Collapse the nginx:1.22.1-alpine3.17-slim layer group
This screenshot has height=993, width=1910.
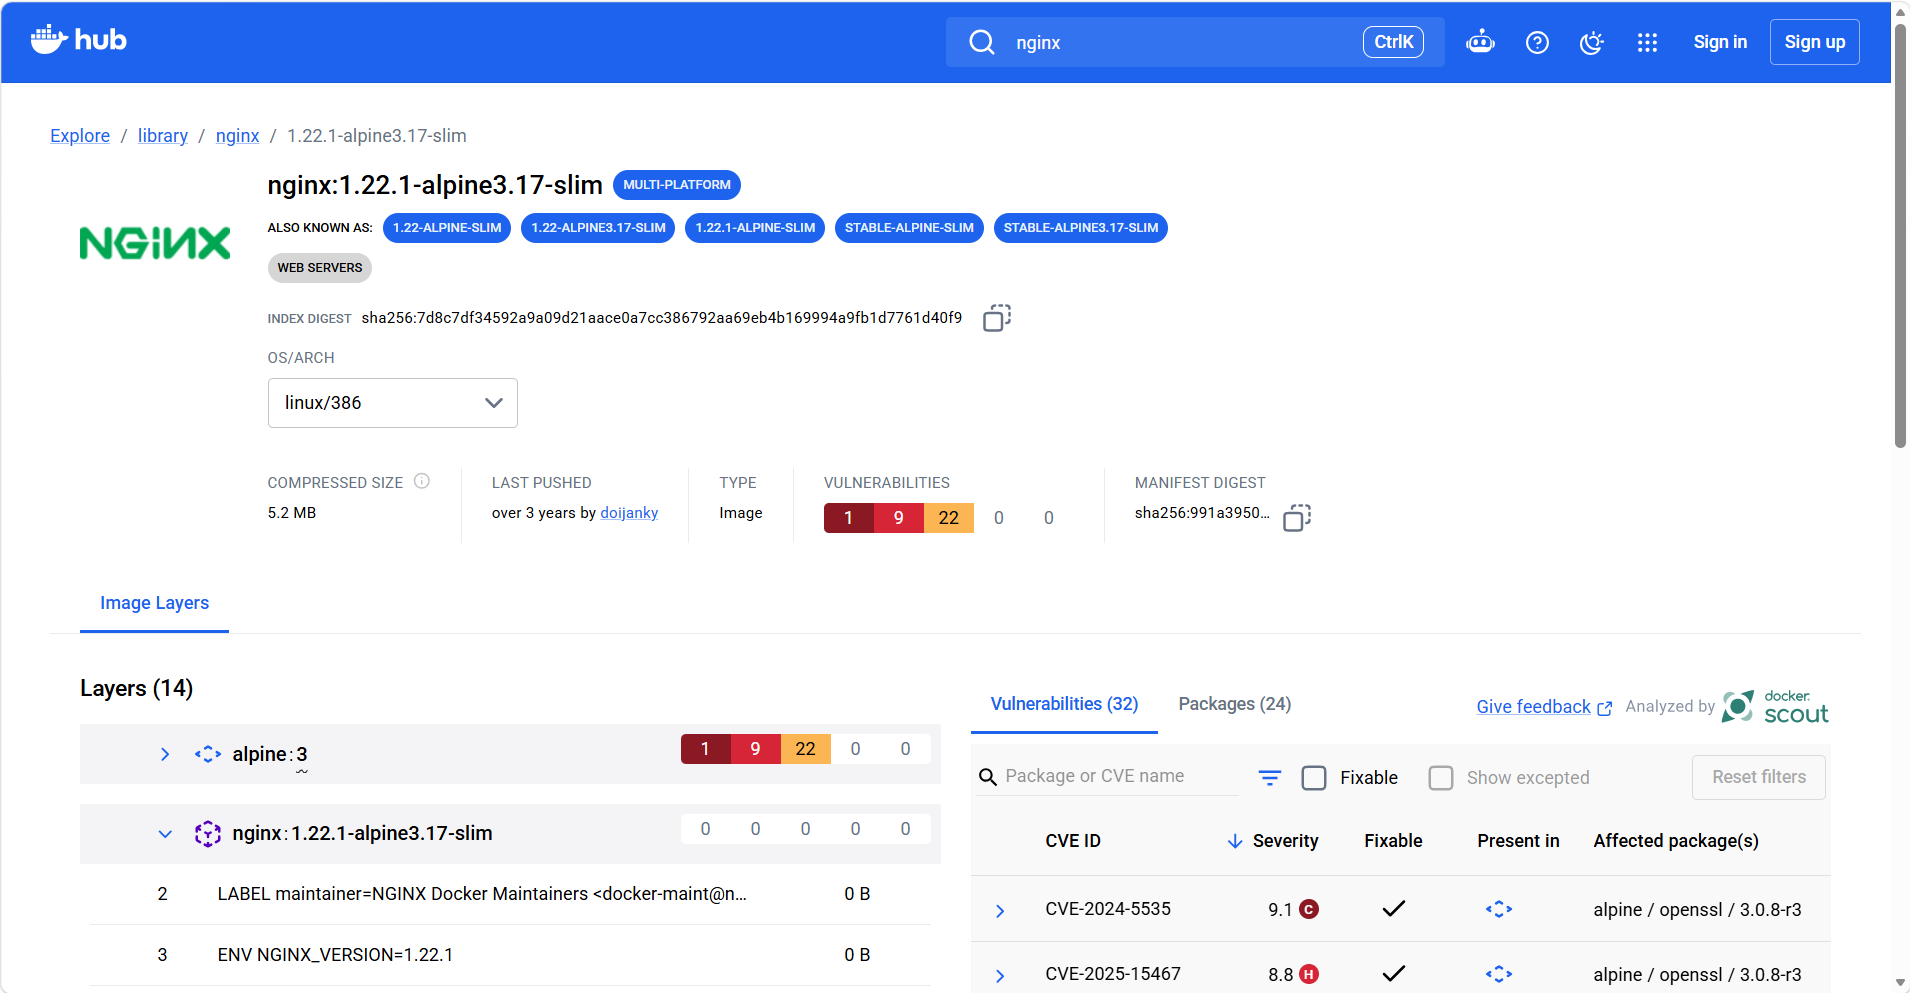coord(165,834)
